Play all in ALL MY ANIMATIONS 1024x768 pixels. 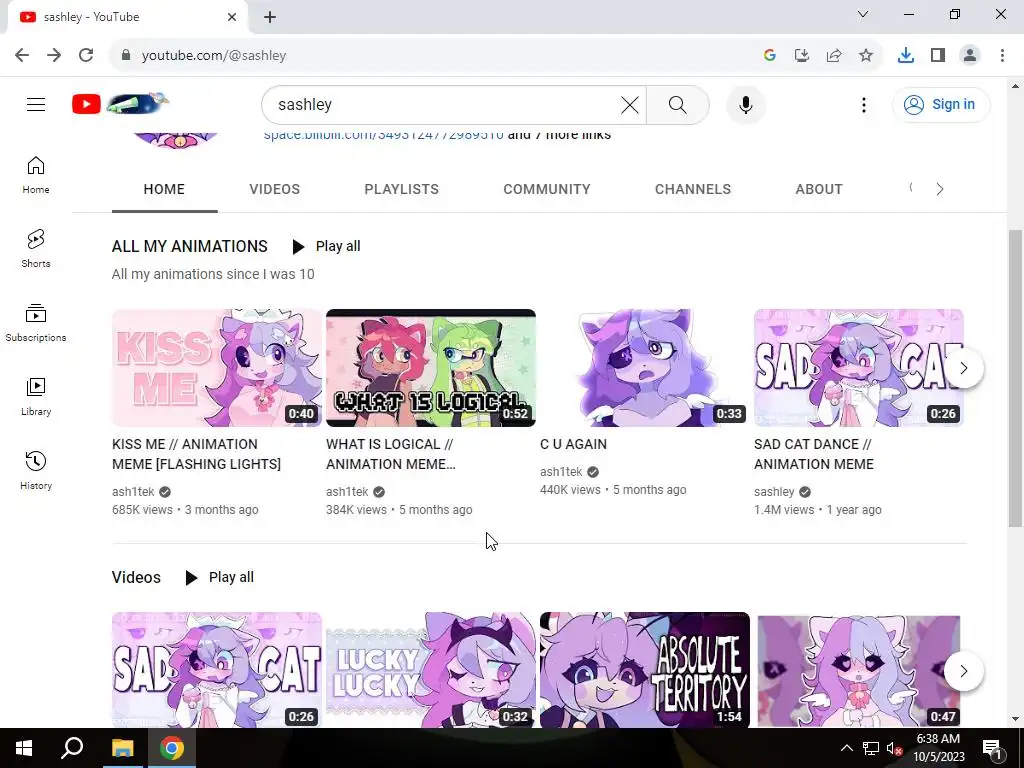pos(326,246)
